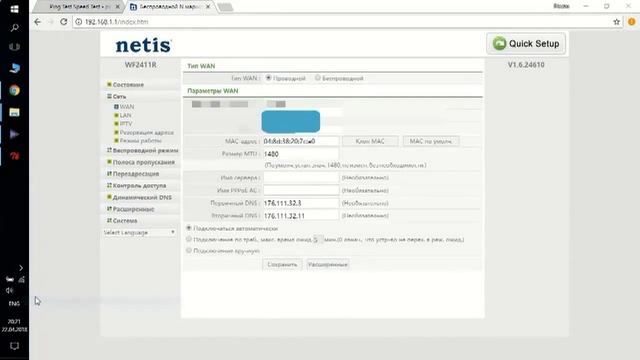This screenshot has height=360, width=640.
Task: Click the volume tray icon
Action: (x=9, y=290)
